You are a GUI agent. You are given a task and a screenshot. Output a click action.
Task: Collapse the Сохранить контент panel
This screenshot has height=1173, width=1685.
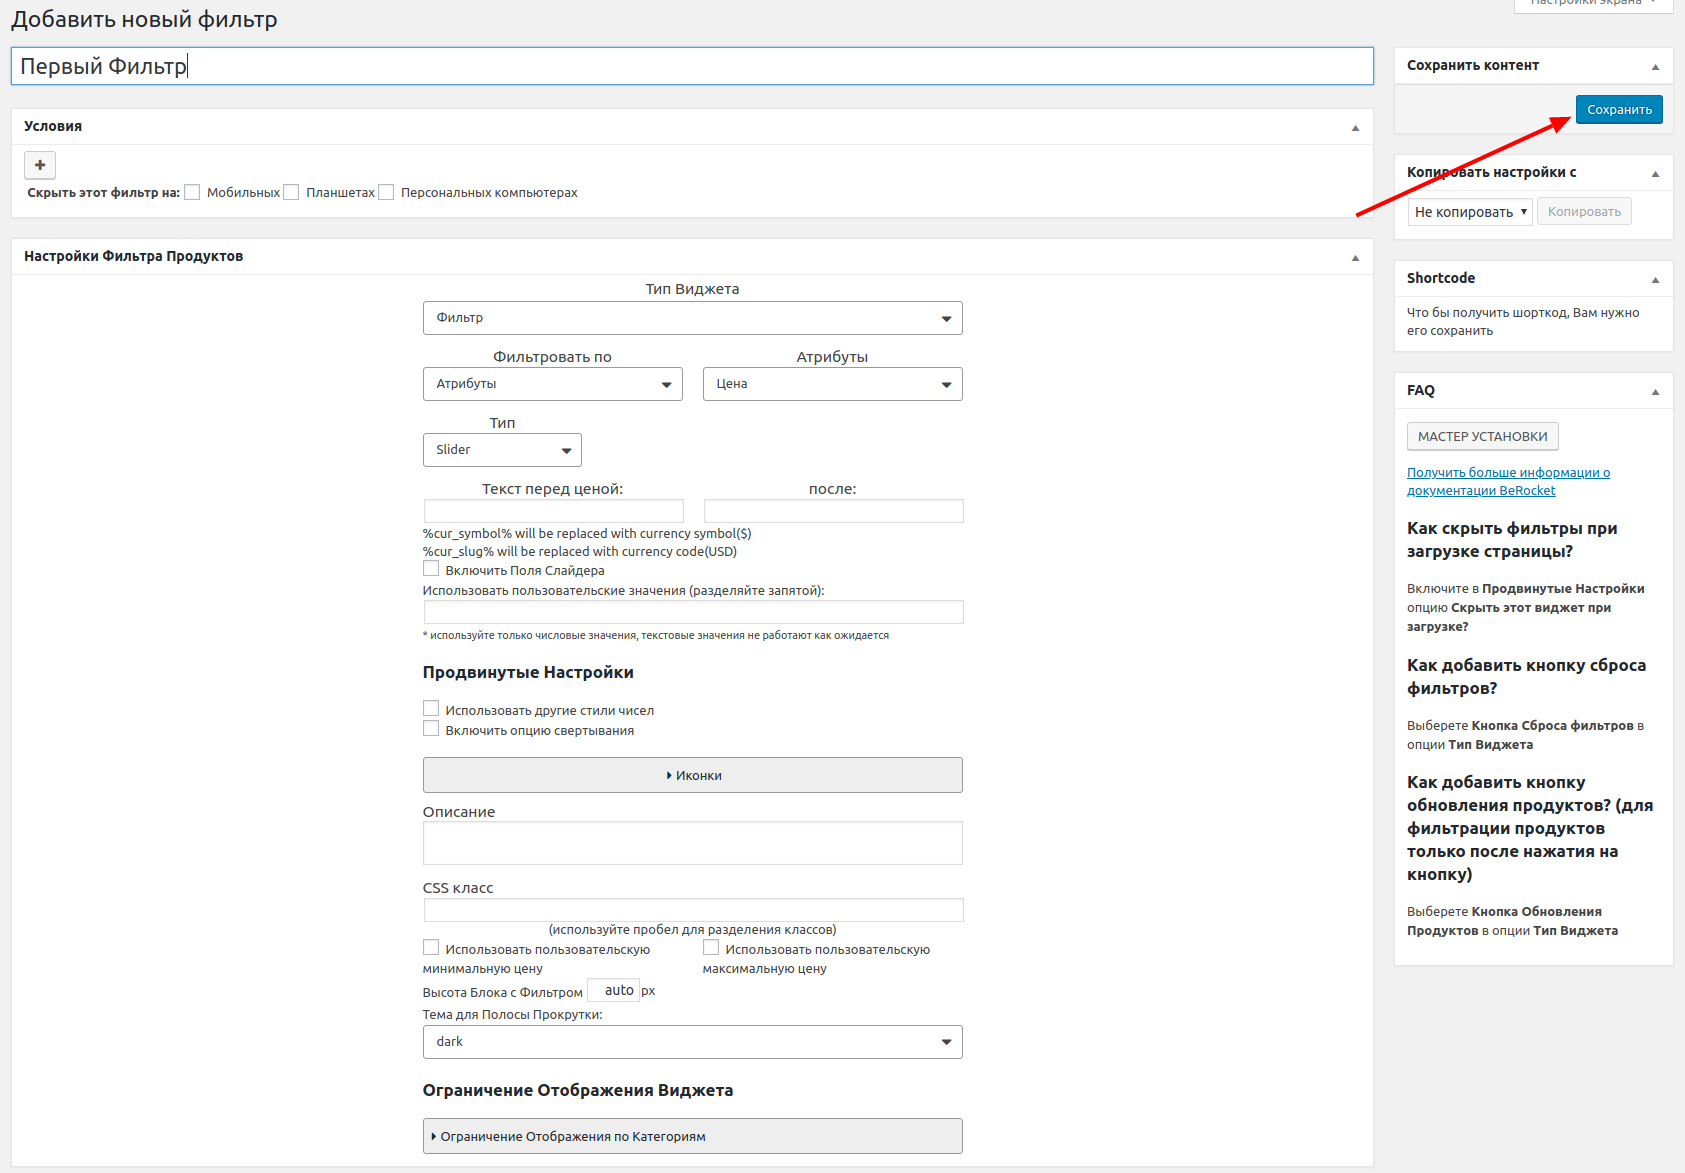[x=1655, y=66]
